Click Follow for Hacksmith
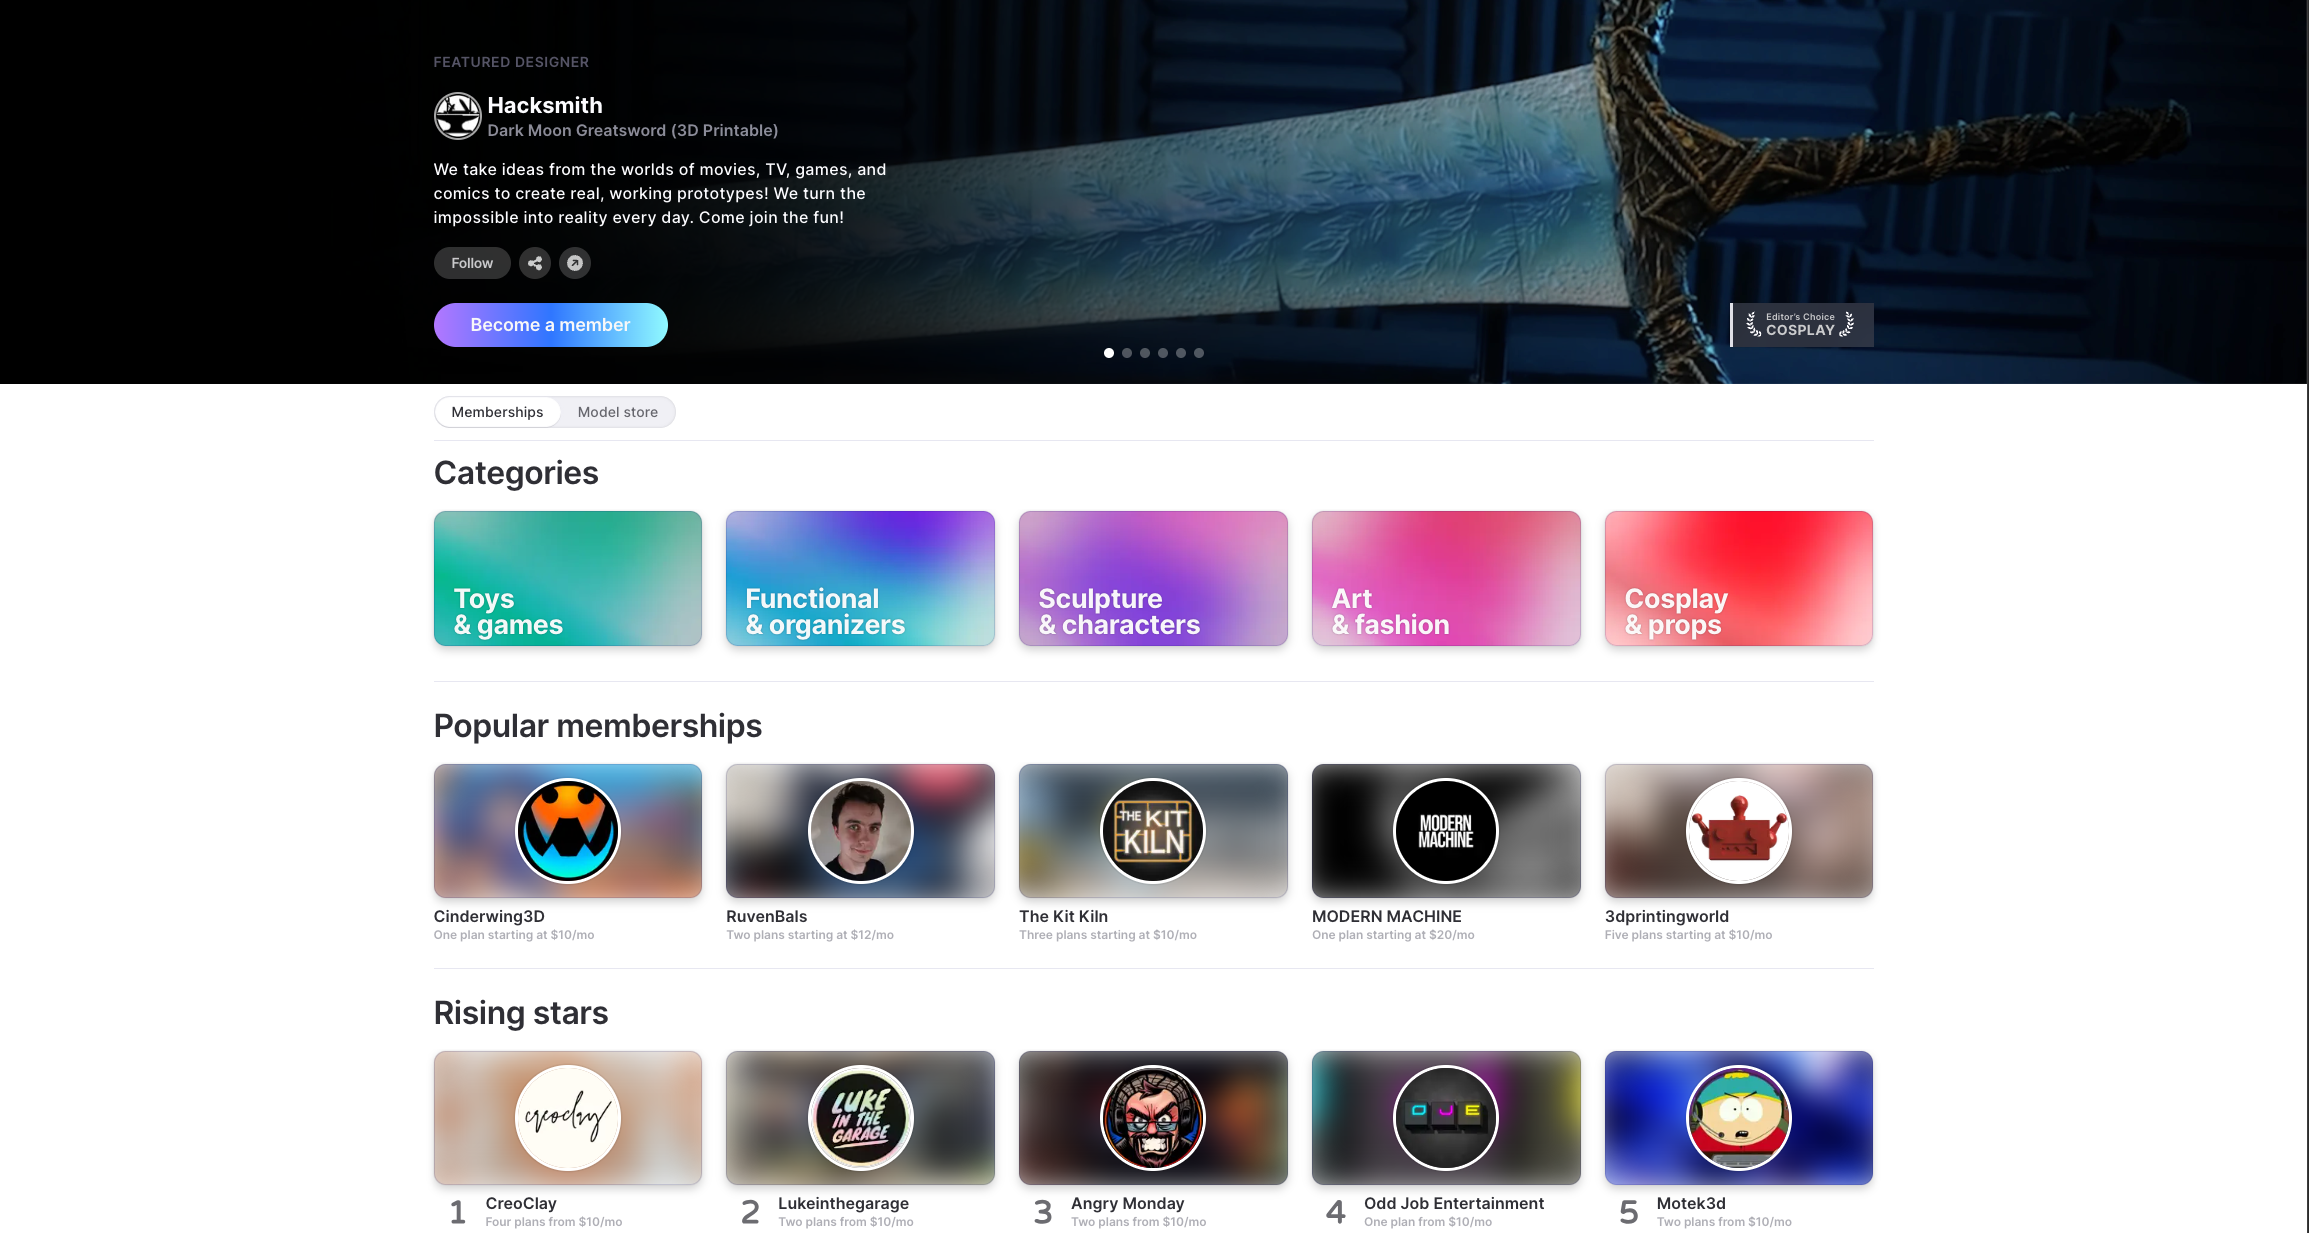The image size is (2309, 1233). [x=471, y=263]
